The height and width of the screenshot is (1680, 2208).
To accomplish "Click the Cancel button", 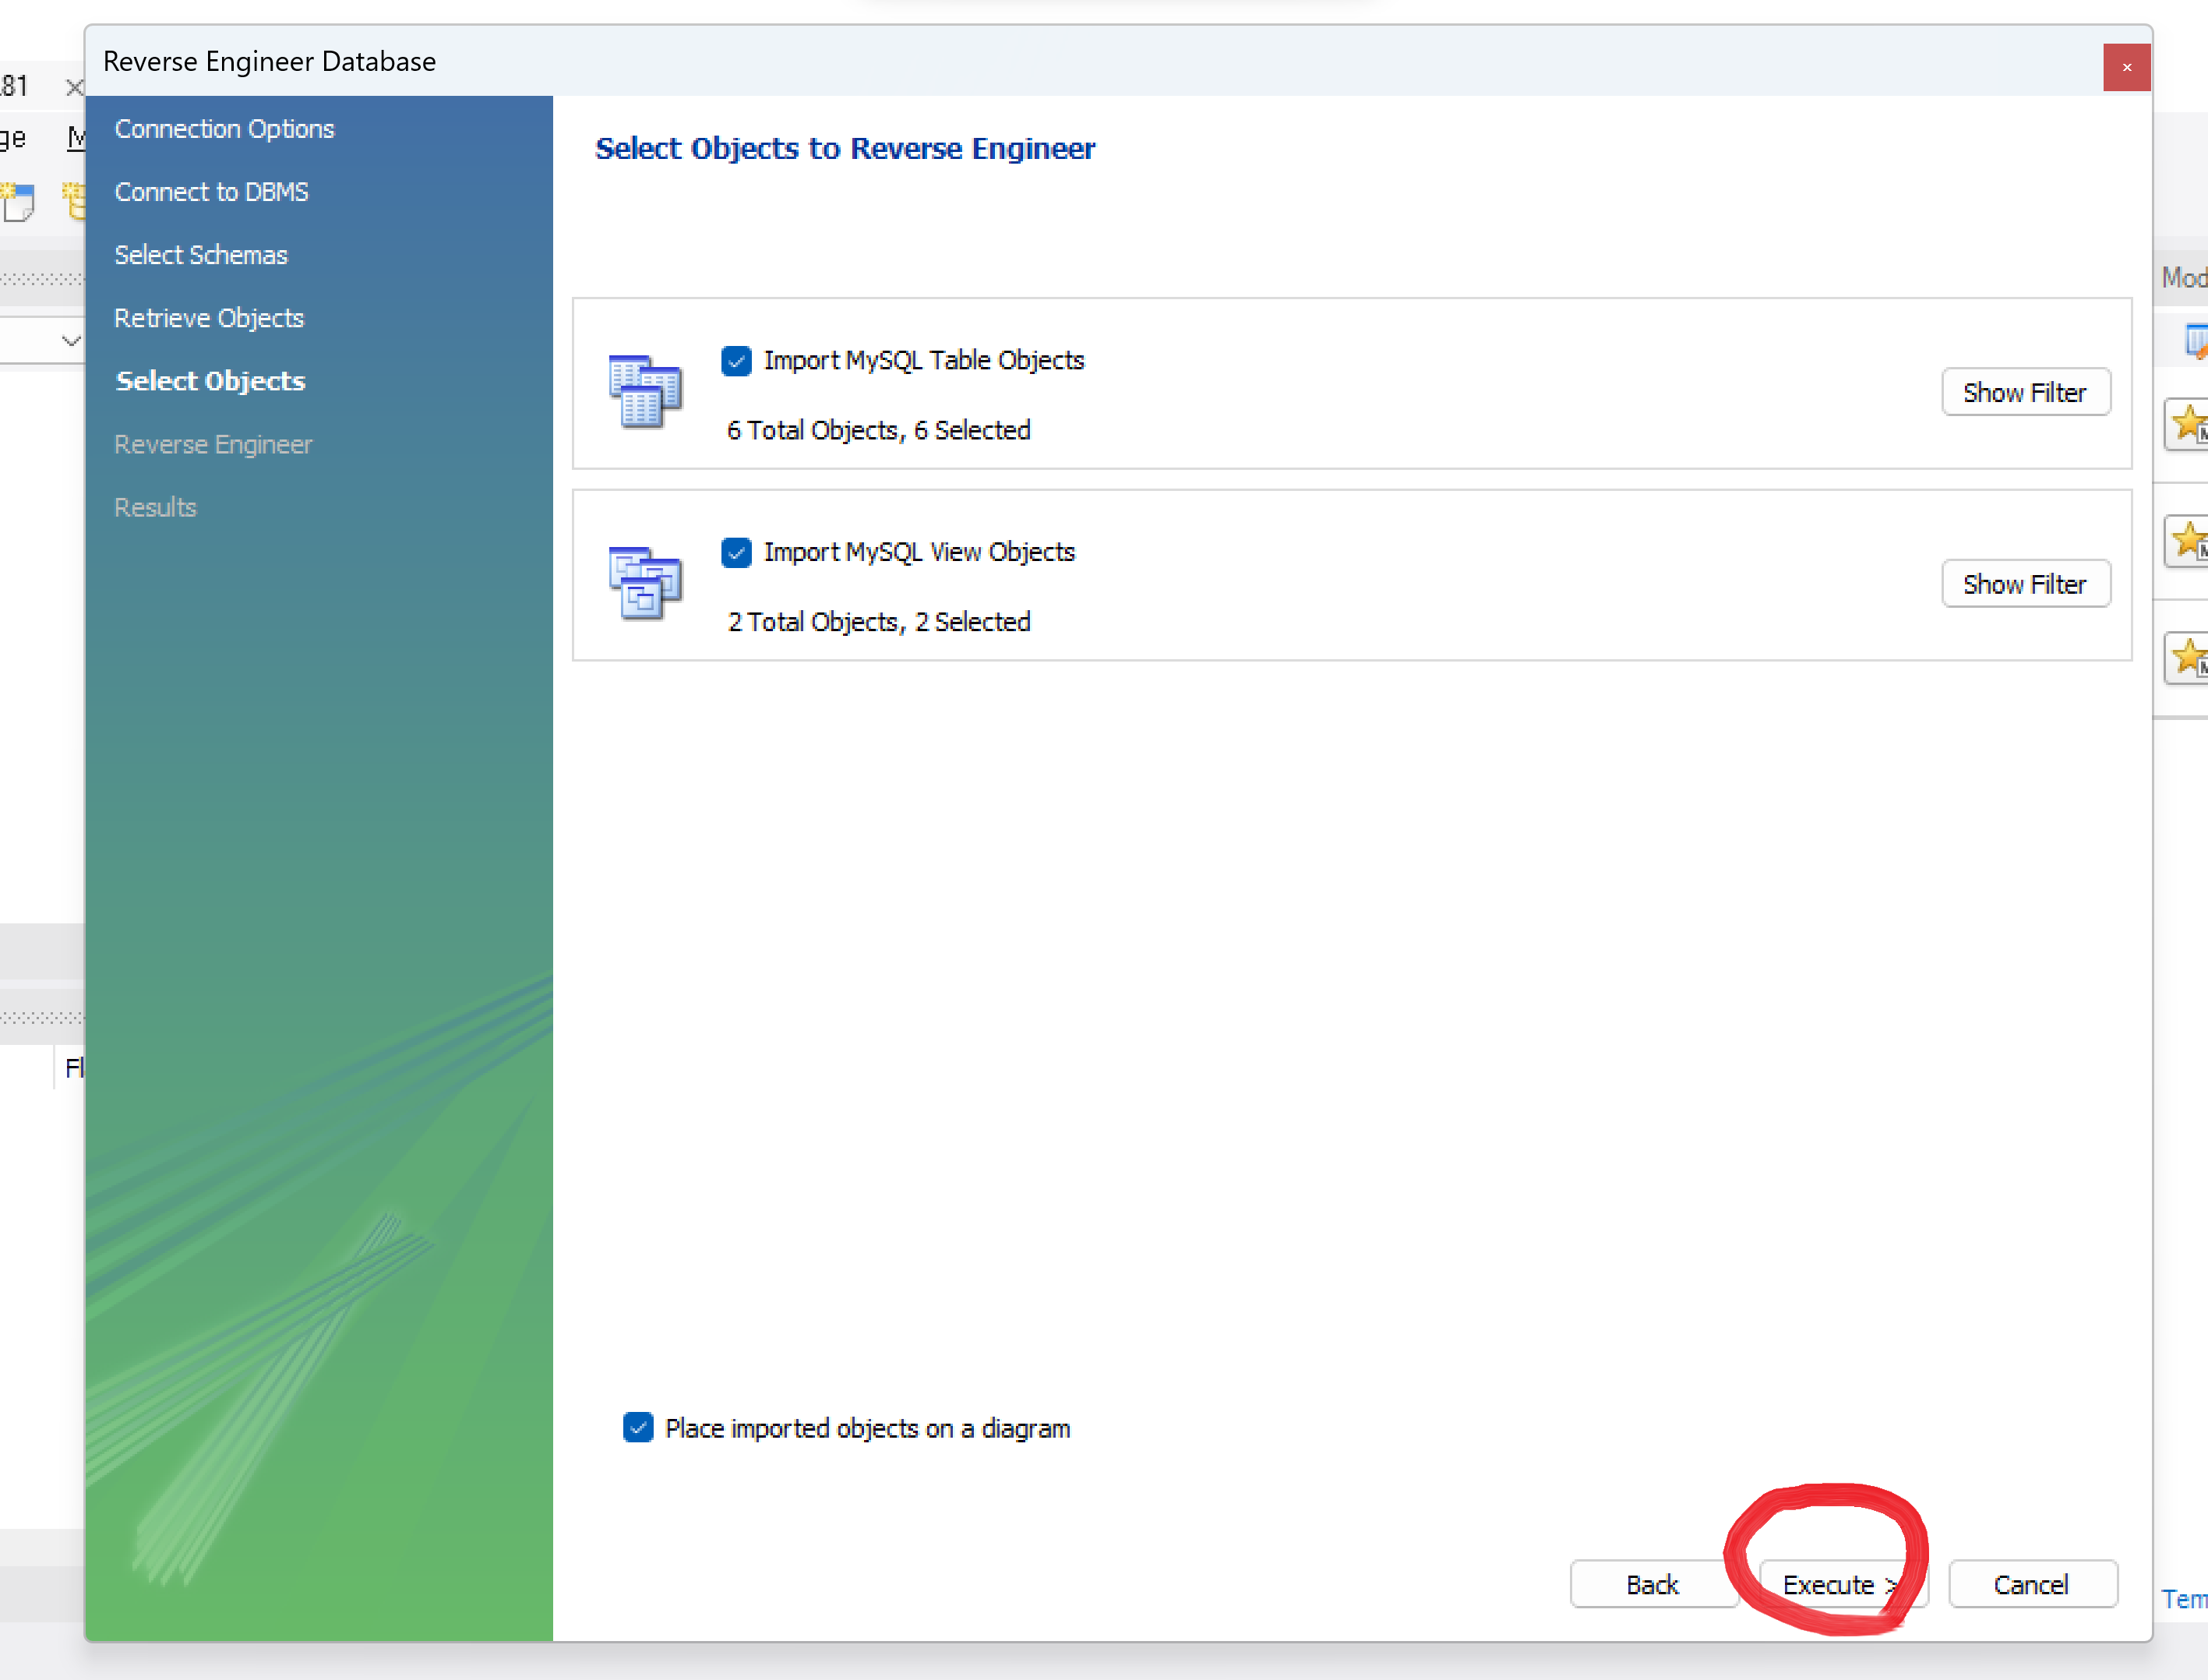I will 2031,1584.
